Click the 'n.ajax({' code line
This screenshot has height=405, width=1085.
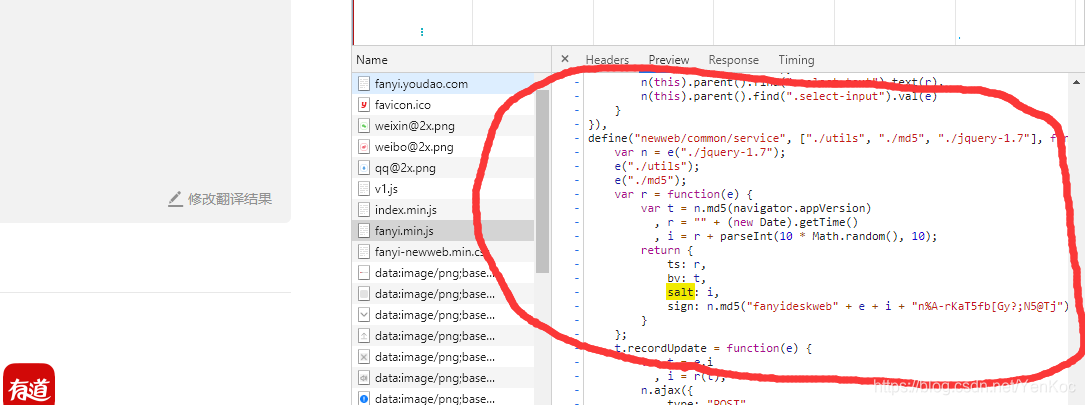(666, 390)
